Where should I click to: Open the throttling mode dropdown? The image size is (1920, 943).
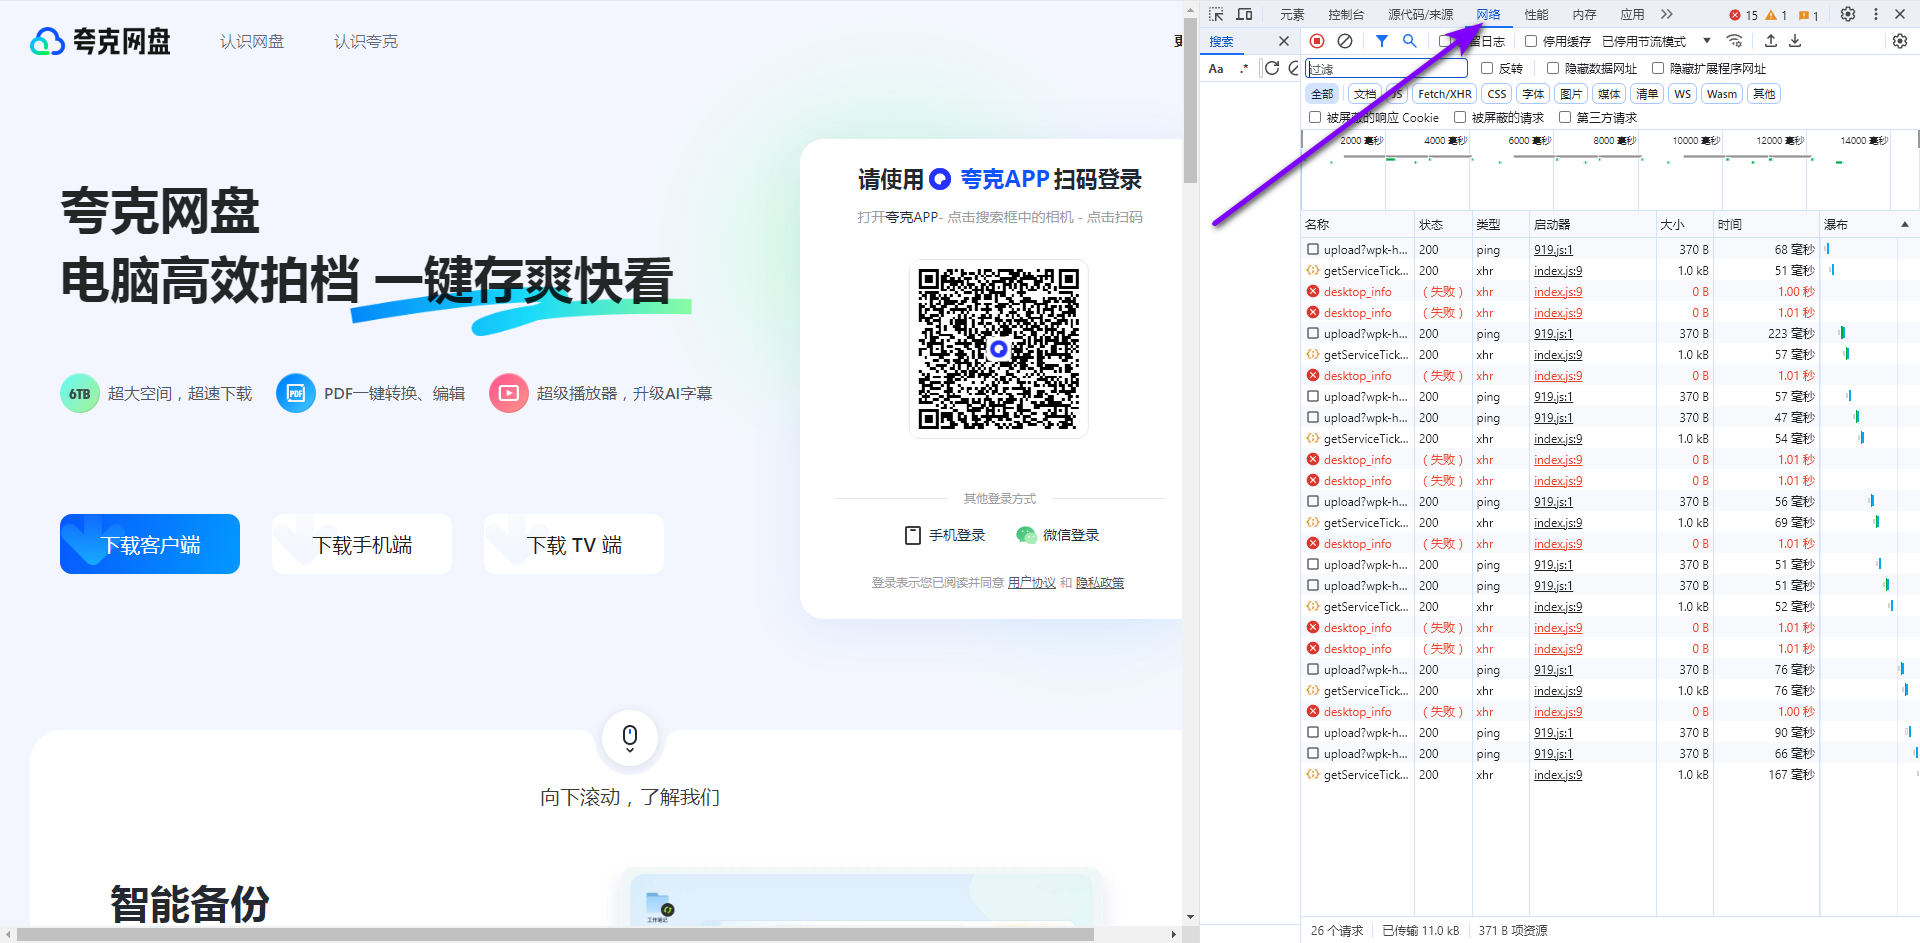coord(1656,41)
